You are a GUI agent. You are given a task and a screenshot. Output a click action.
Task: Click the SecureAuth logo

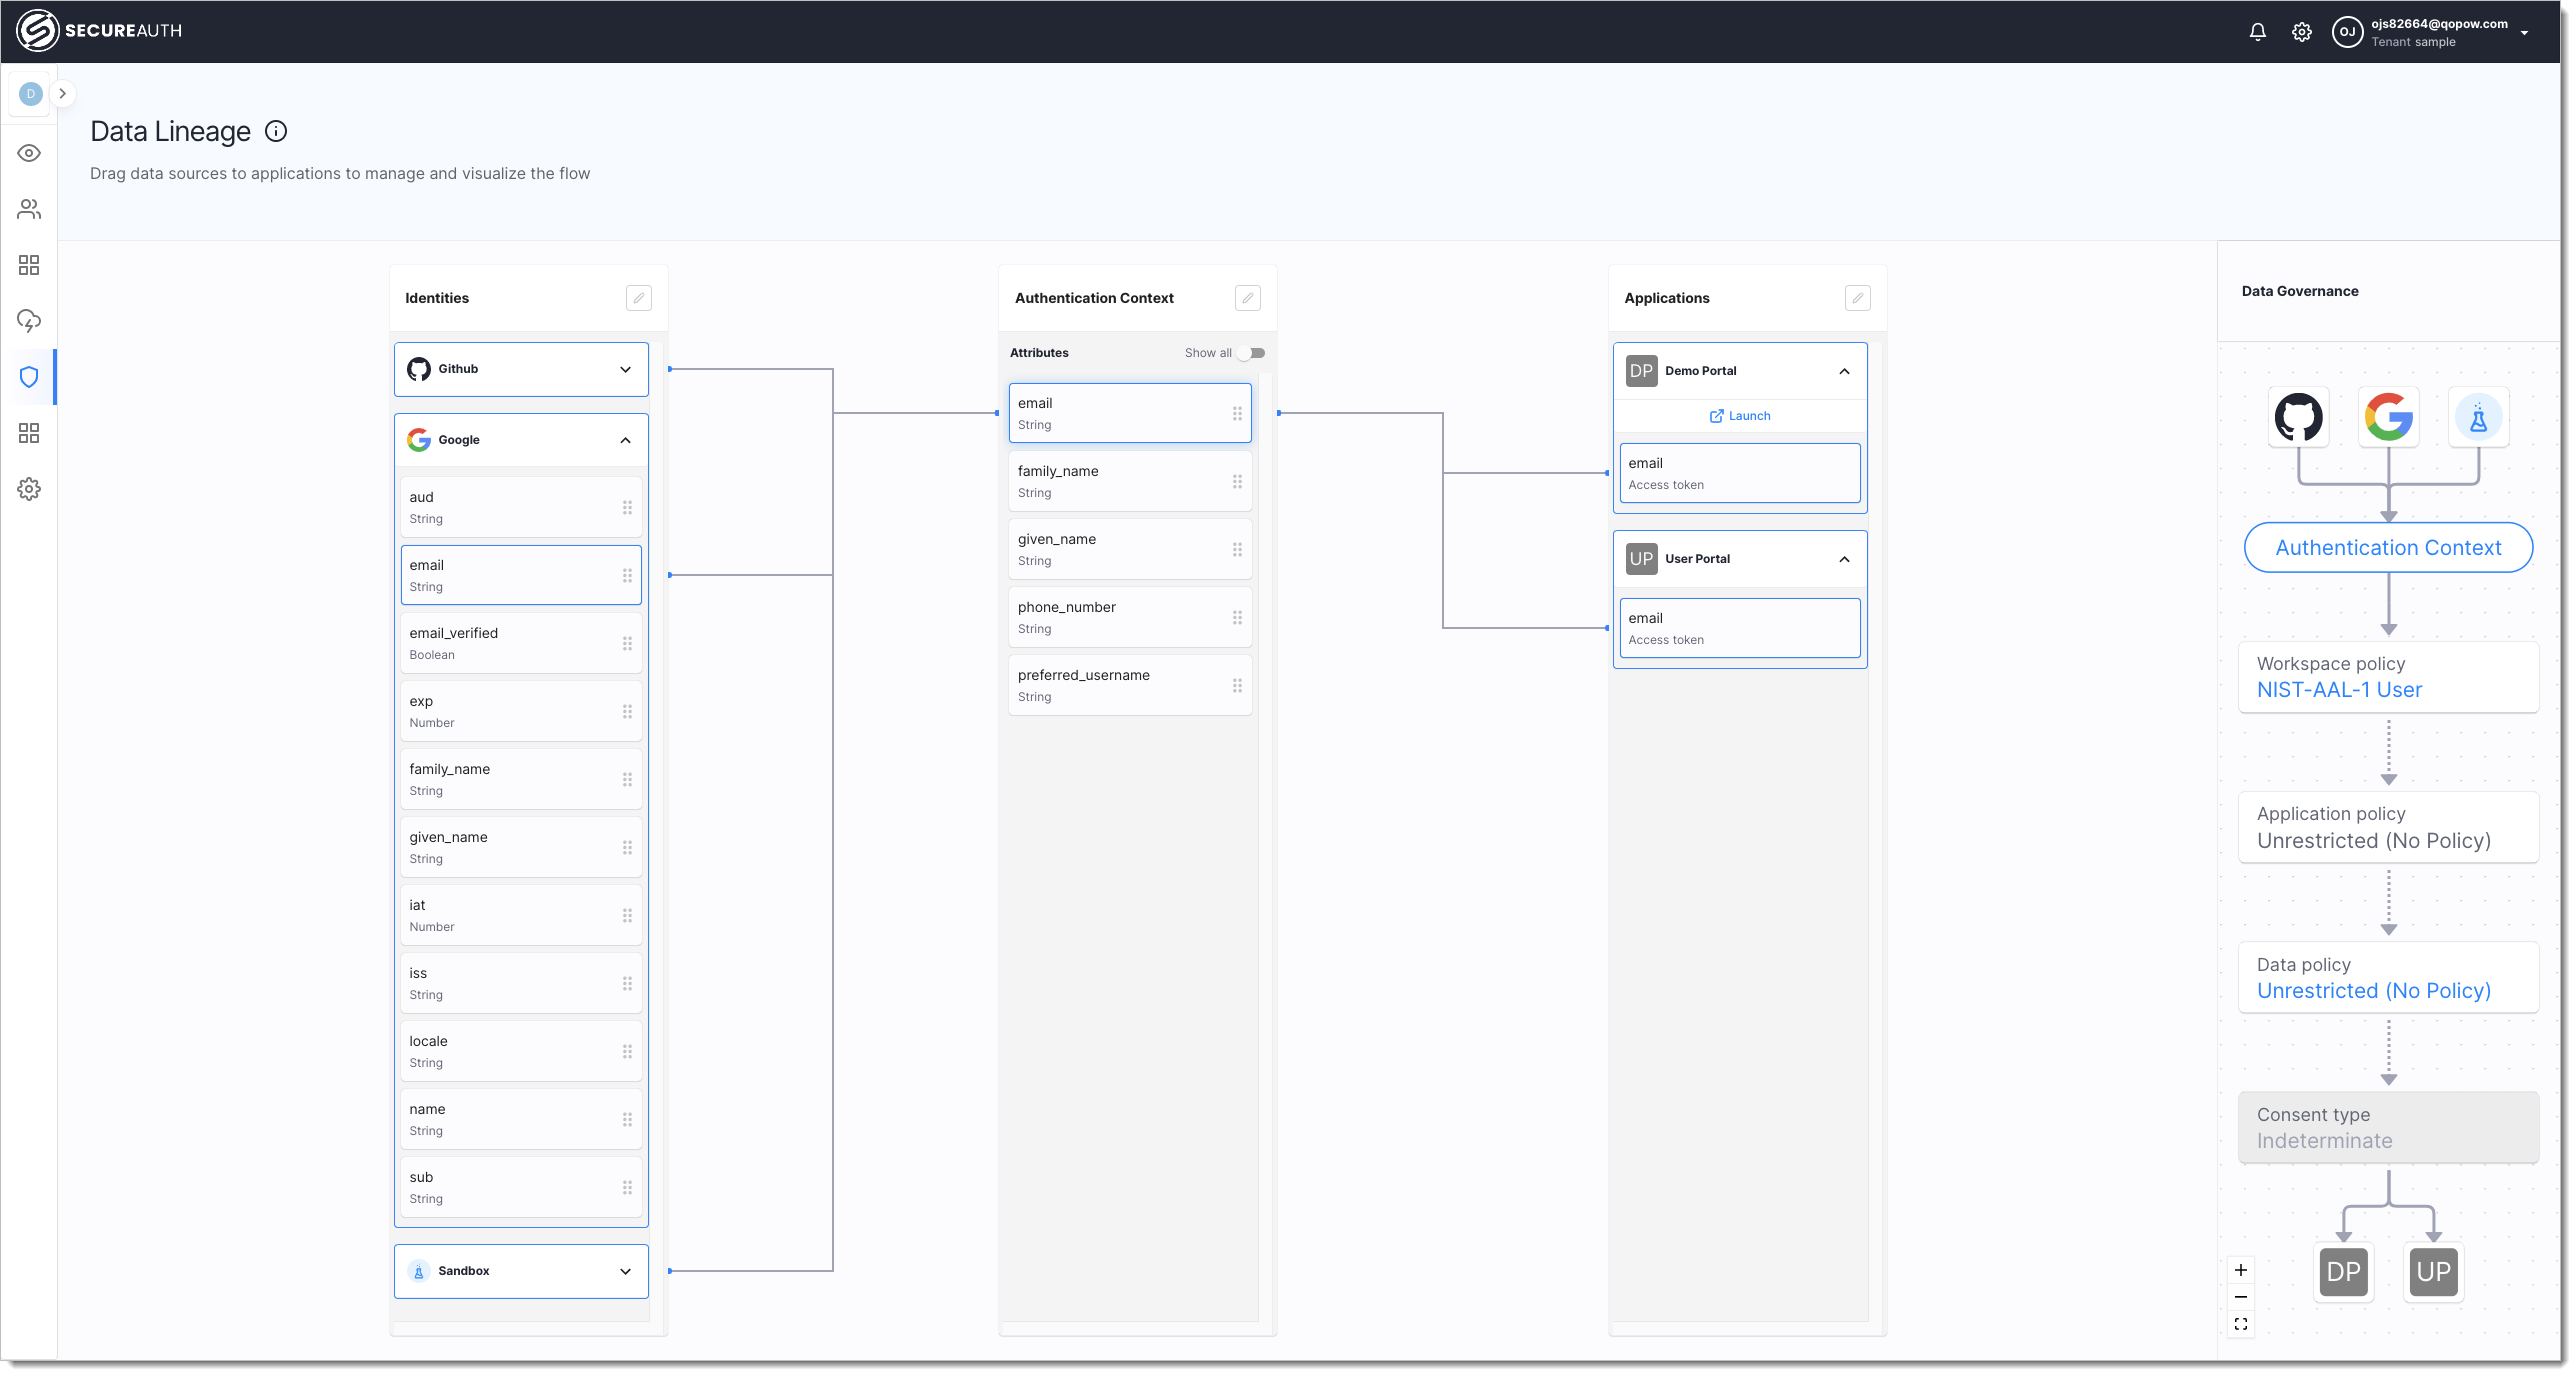[98, 30]
